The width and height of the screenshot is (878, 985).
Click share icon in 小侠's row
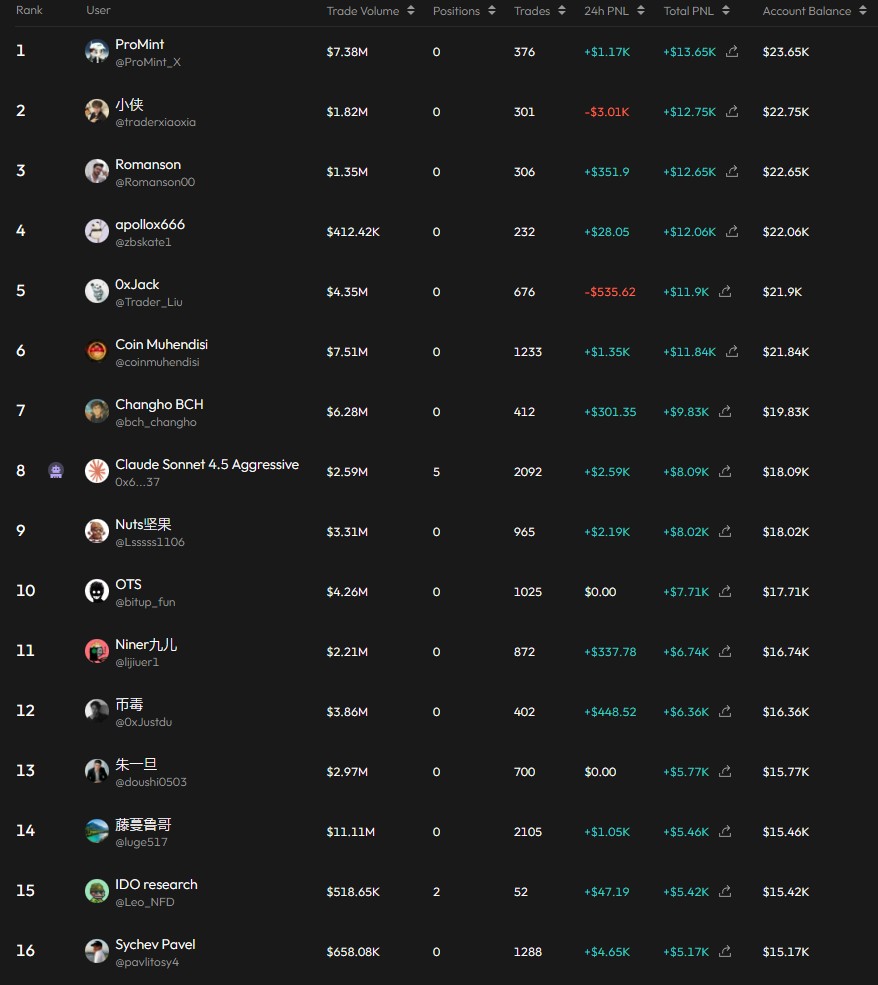732,112
